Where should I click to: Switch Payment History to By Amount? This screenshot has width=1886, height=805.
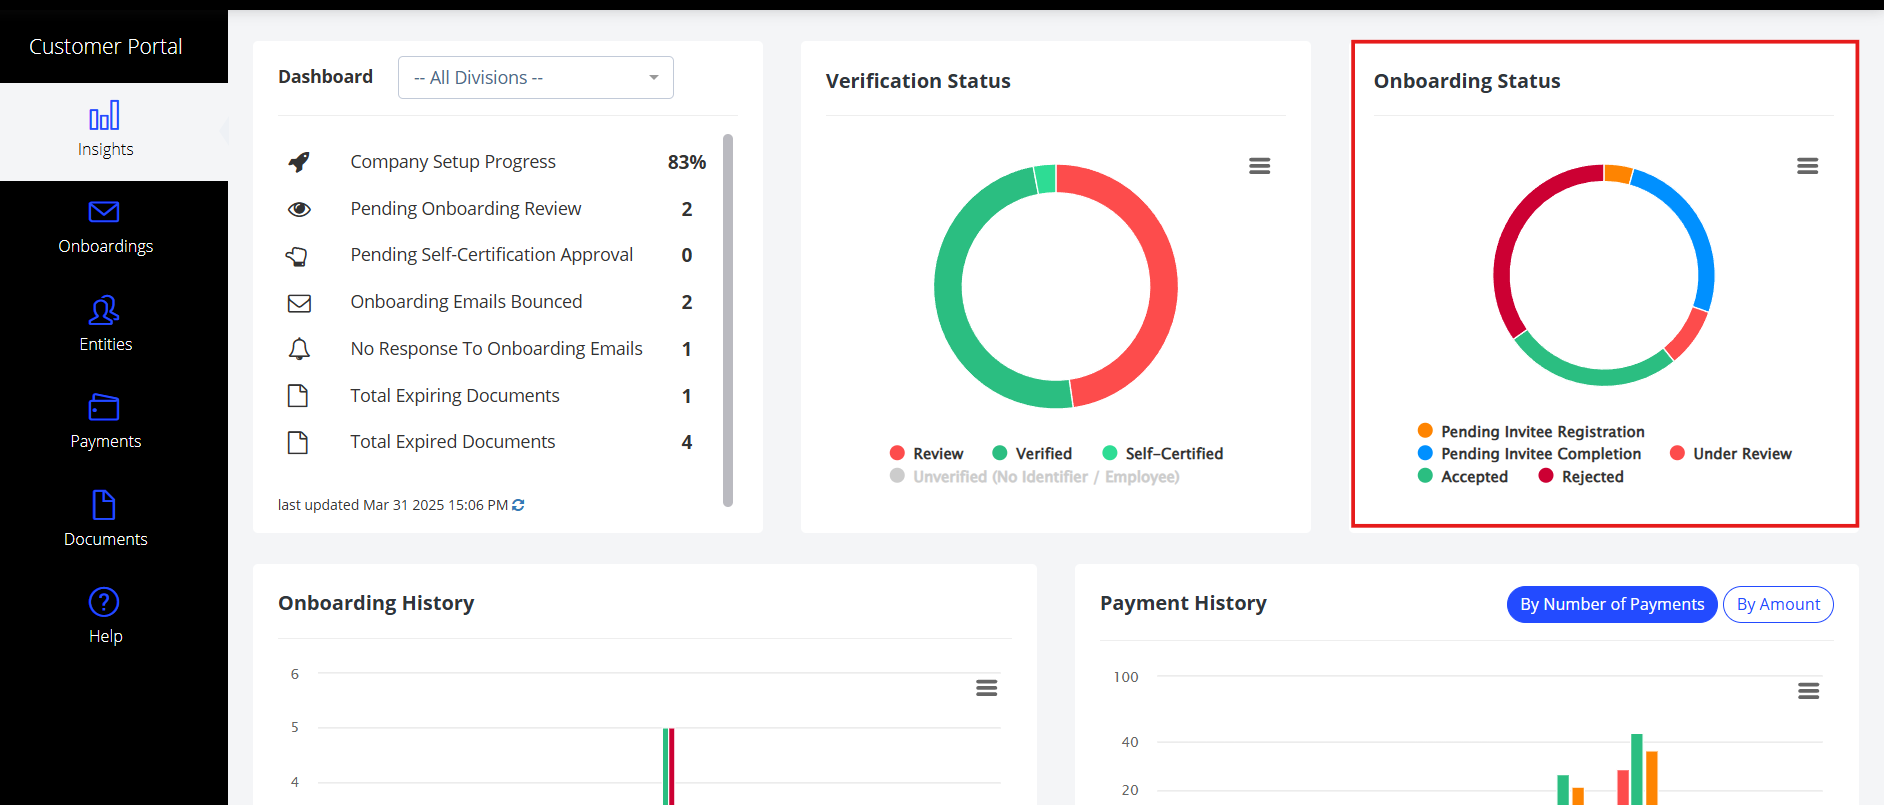click(x=1778, y=604)
